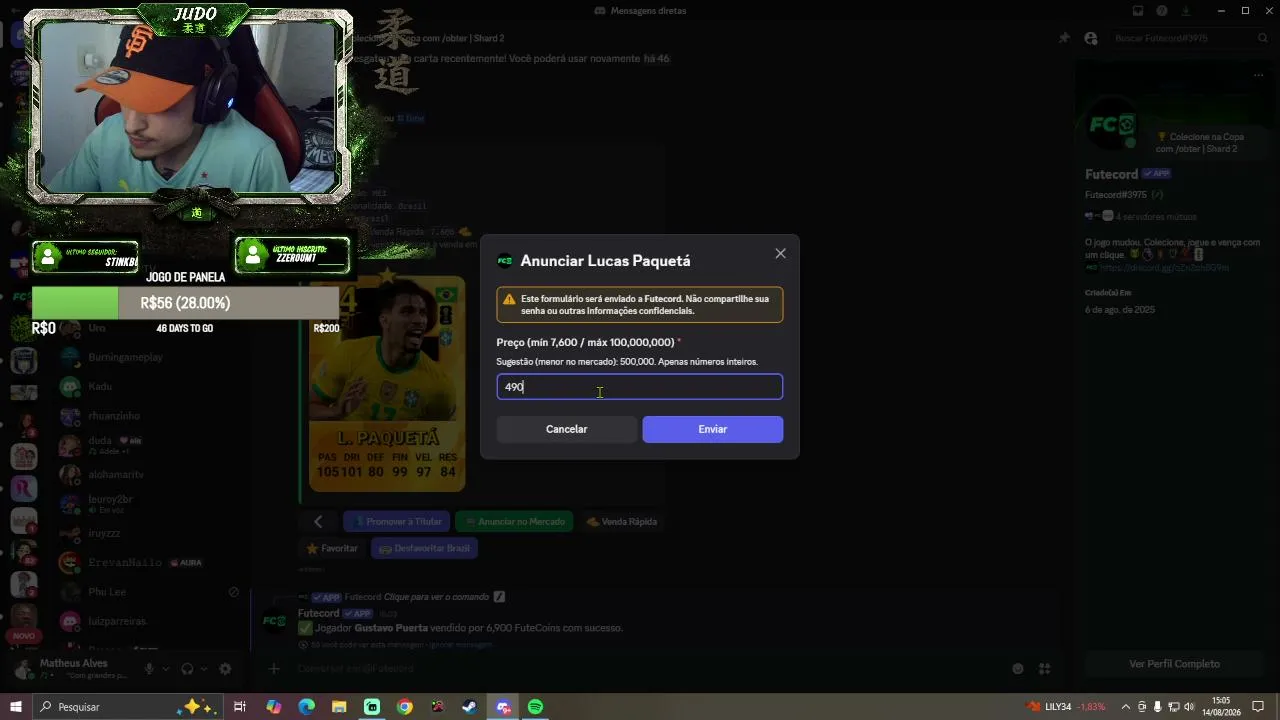Open the Discord inbox icon
This screenshot has width=1280, height=720.
(1138, 11)
